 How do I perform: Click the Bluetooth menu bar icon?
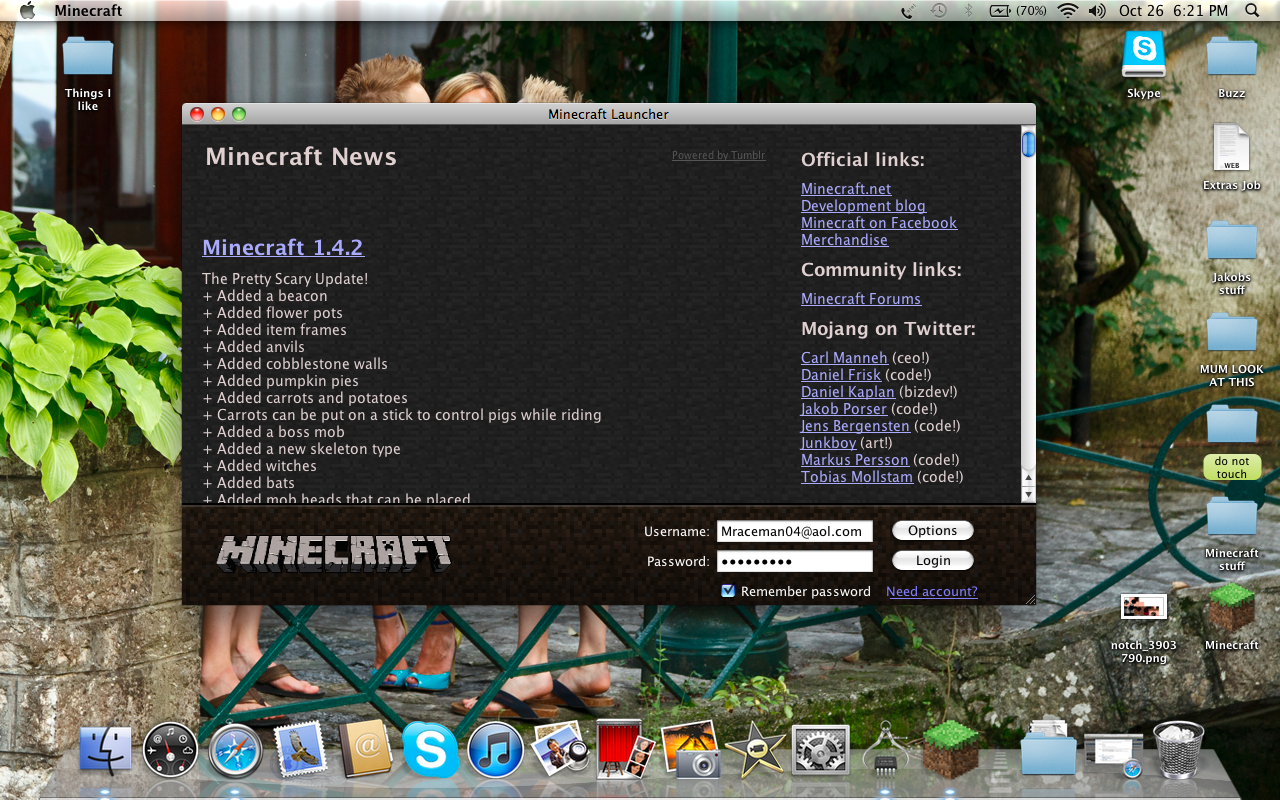[x=968, y=11]
